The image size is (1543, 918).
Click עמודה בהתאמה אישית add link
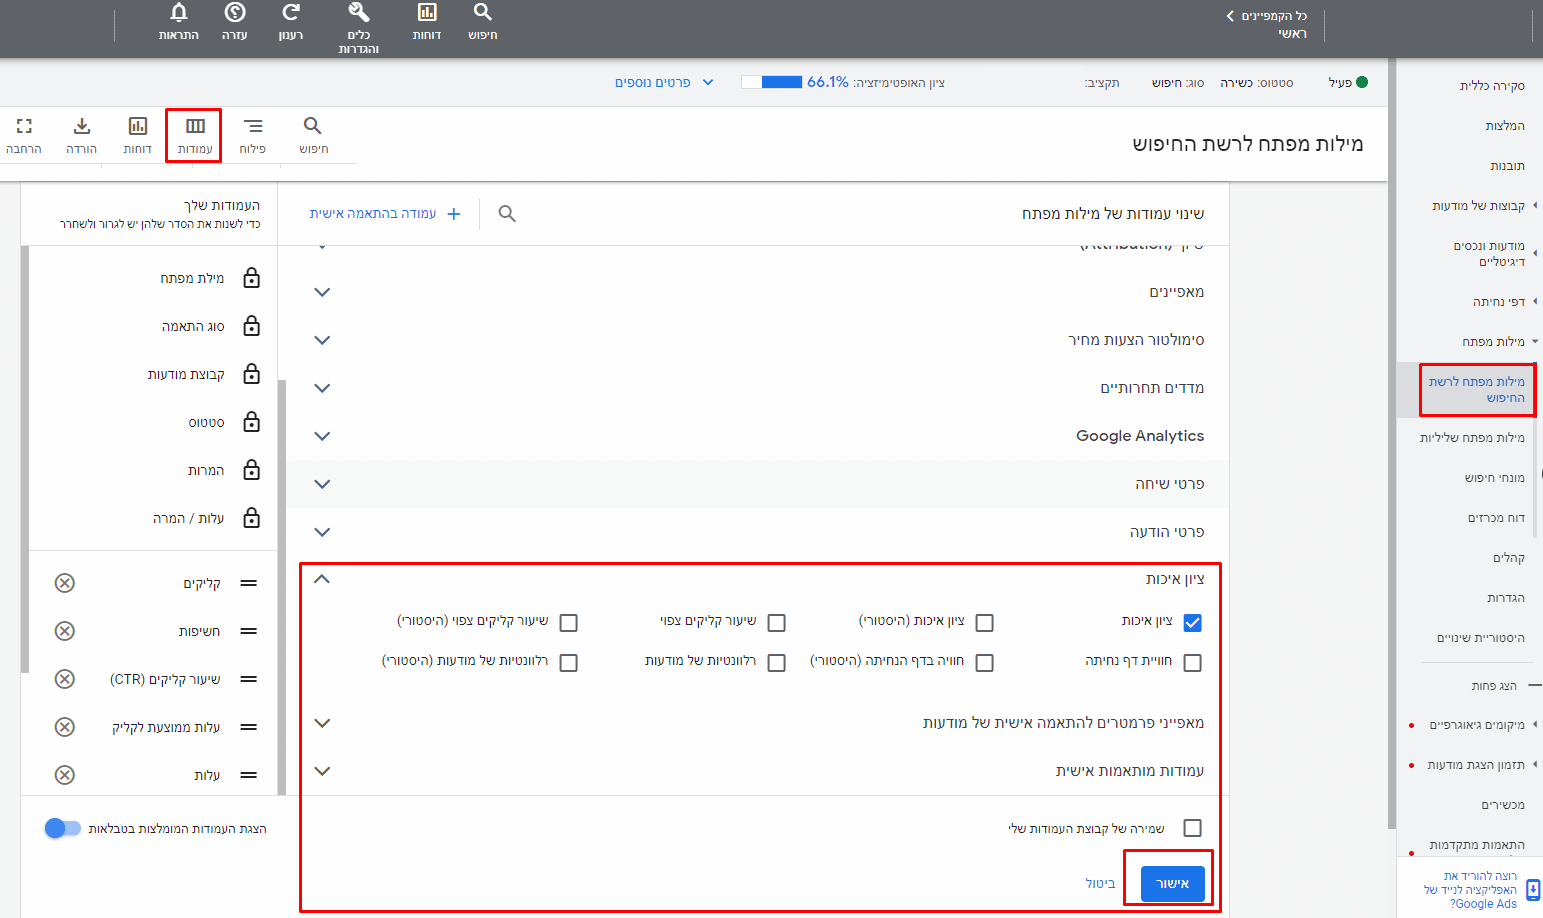click(x=385, y=214)
